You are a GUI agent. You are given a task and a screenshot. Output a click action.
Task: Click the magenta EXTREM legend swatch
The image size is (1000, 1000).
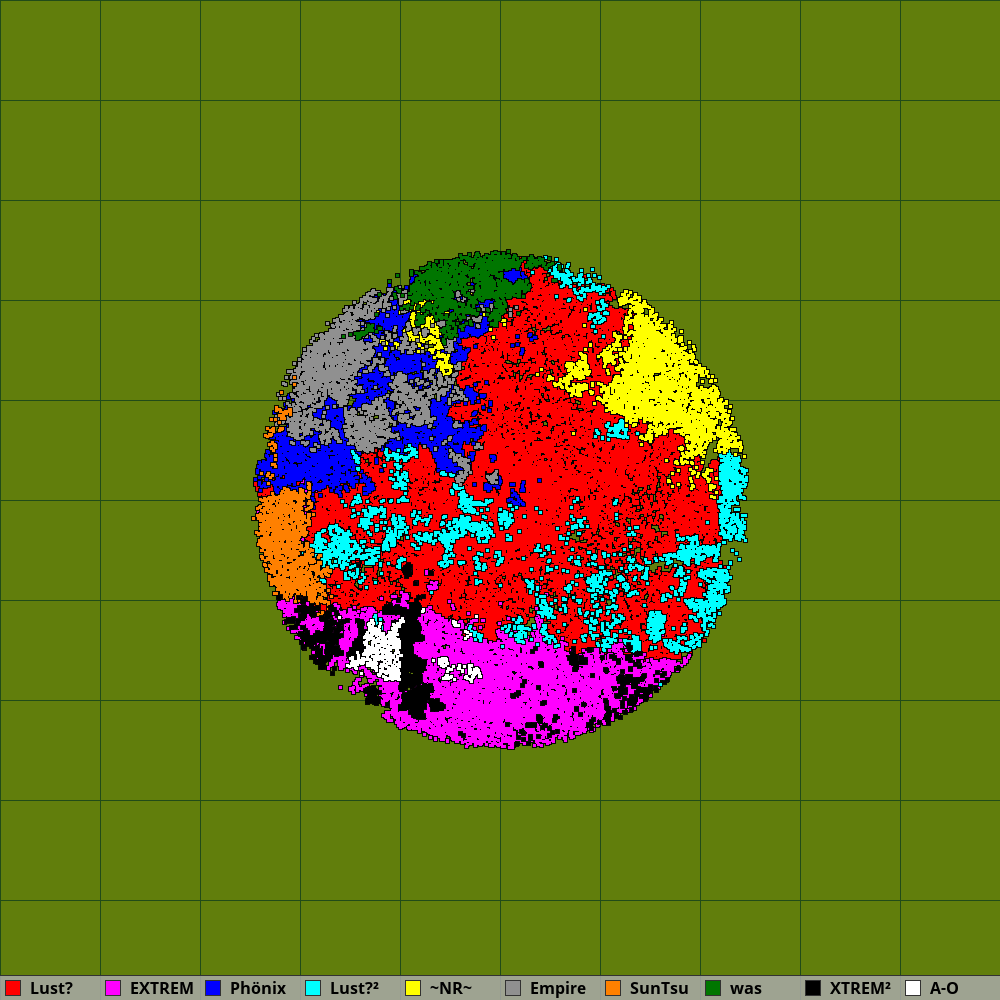(x=113, y=988)
